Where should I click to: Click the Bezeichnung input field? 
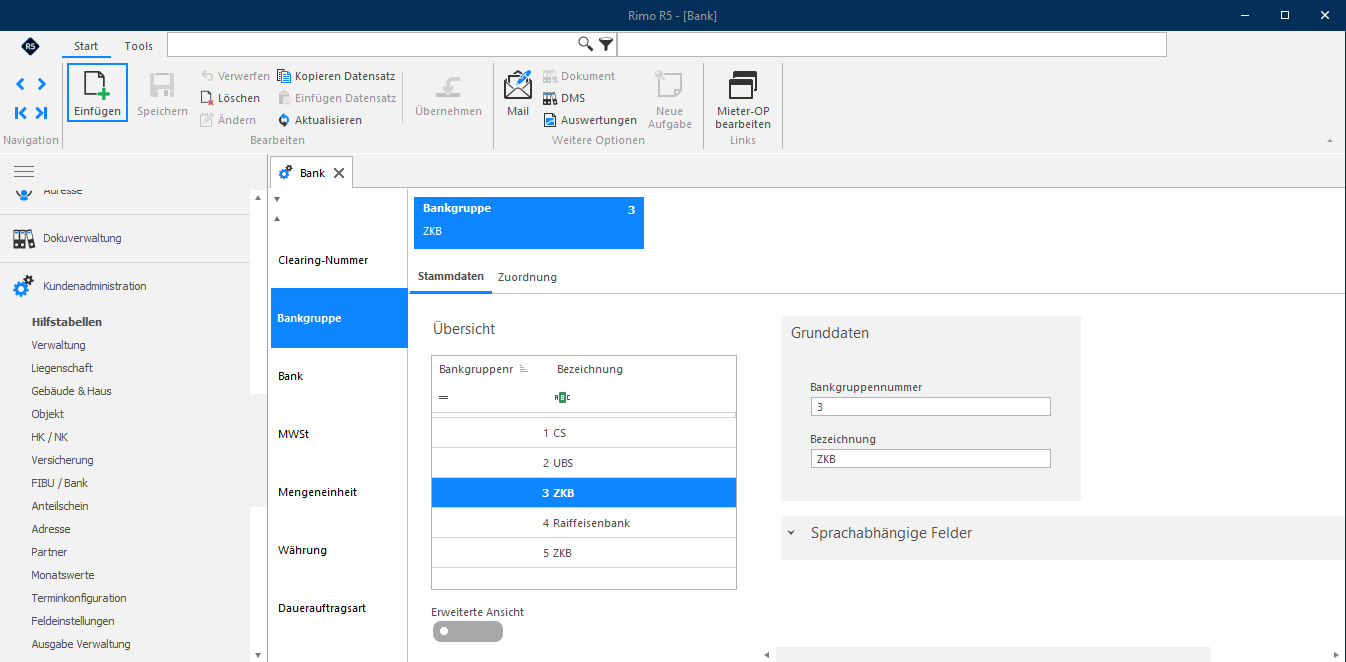[x=930, y=459]
